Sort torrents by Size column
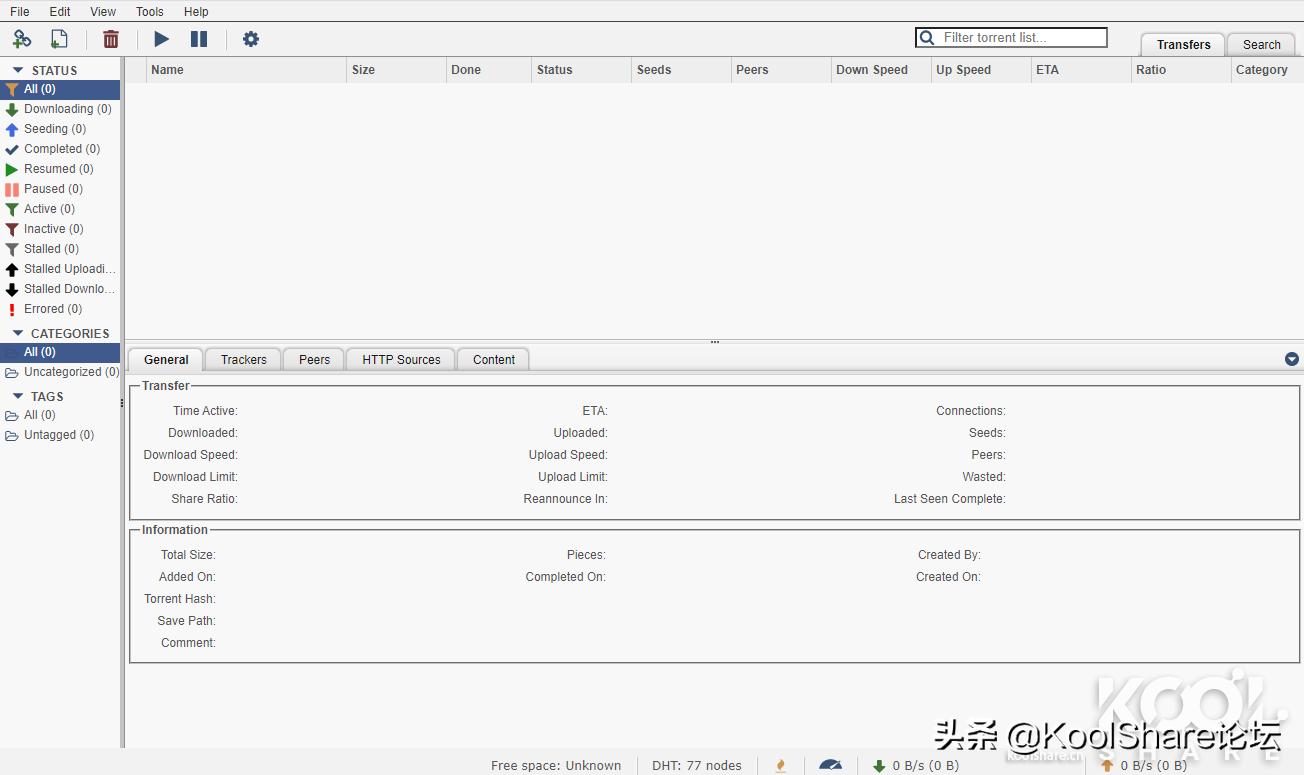Image resolution: width=1304 pixels, height=775 pixels. 397,70
